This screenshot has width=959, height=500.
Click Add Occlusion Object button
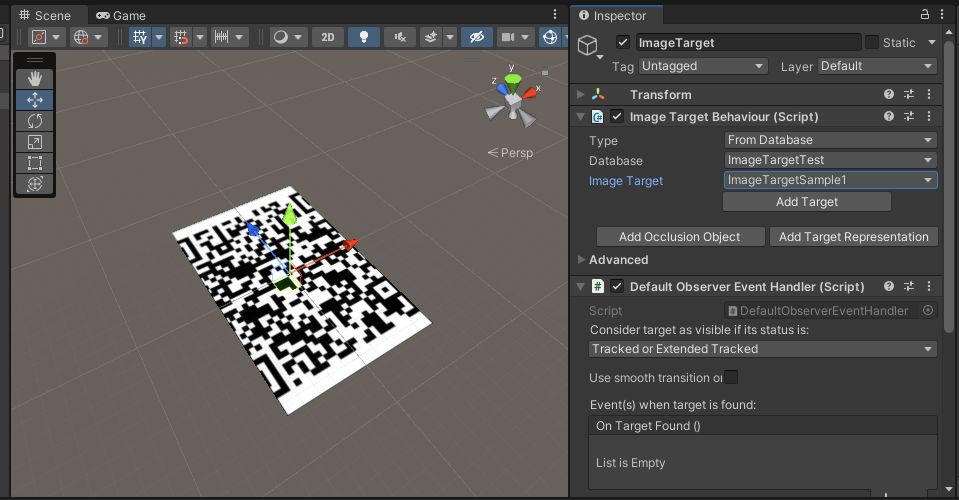tap(680, 237)
